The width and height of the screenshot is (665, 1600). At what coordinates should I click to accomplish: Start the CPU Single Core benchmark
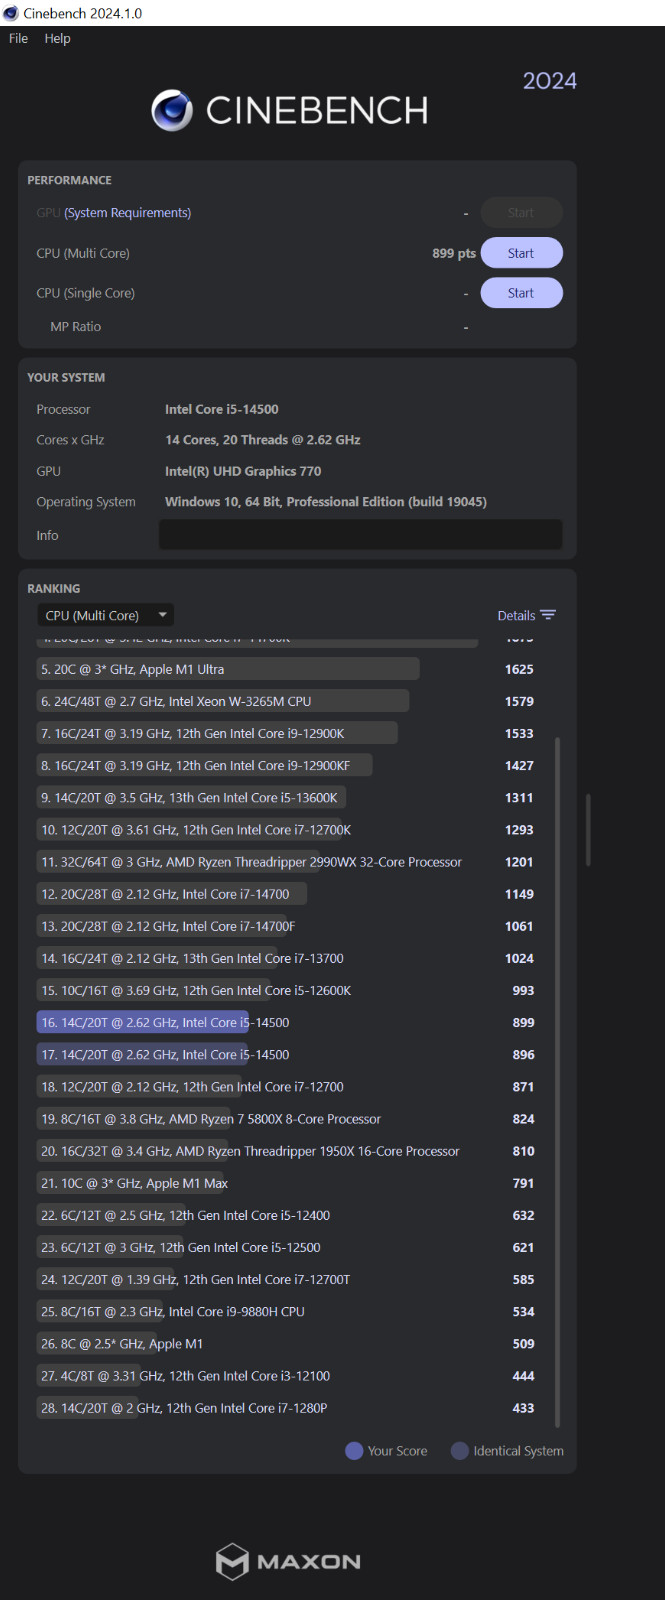[521, 293]
